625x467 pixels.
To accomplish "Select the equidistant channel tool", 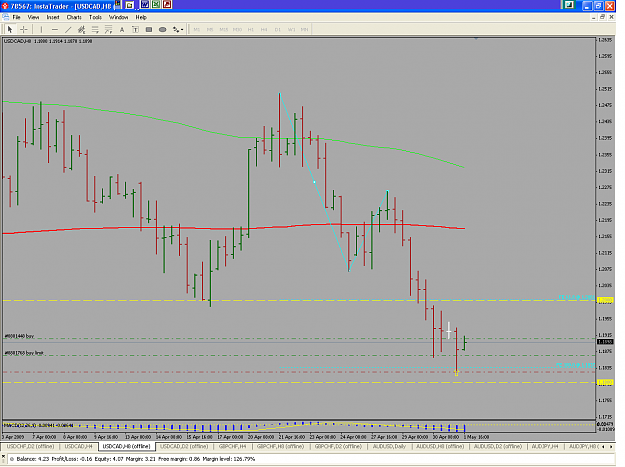I will 81,29.
